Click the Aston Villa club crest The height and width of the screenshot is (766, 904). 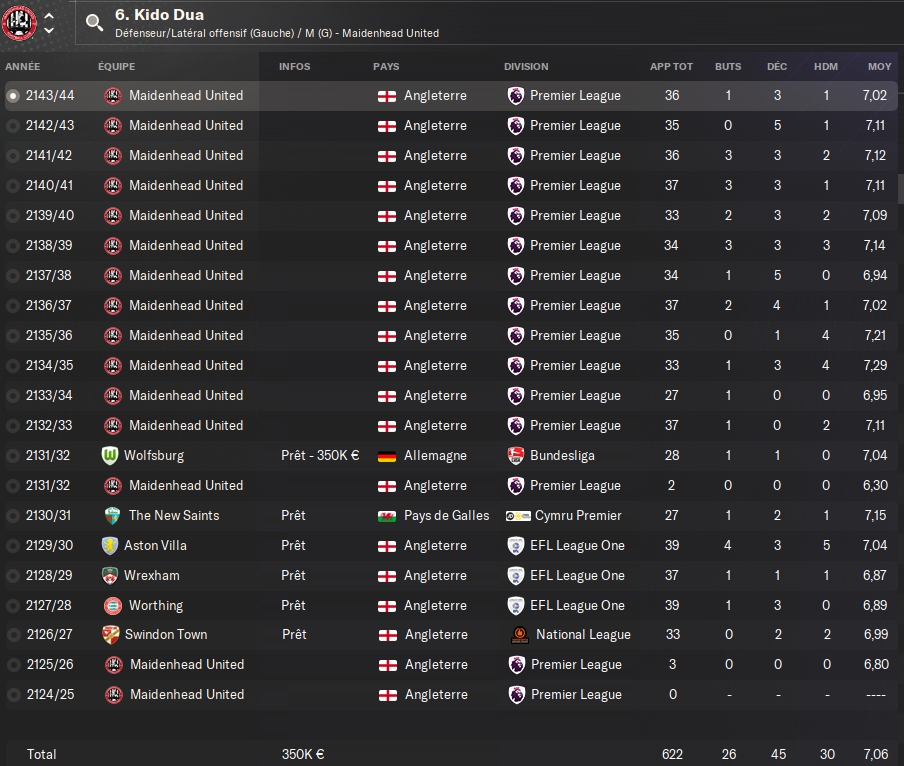(x=110, y=545)
